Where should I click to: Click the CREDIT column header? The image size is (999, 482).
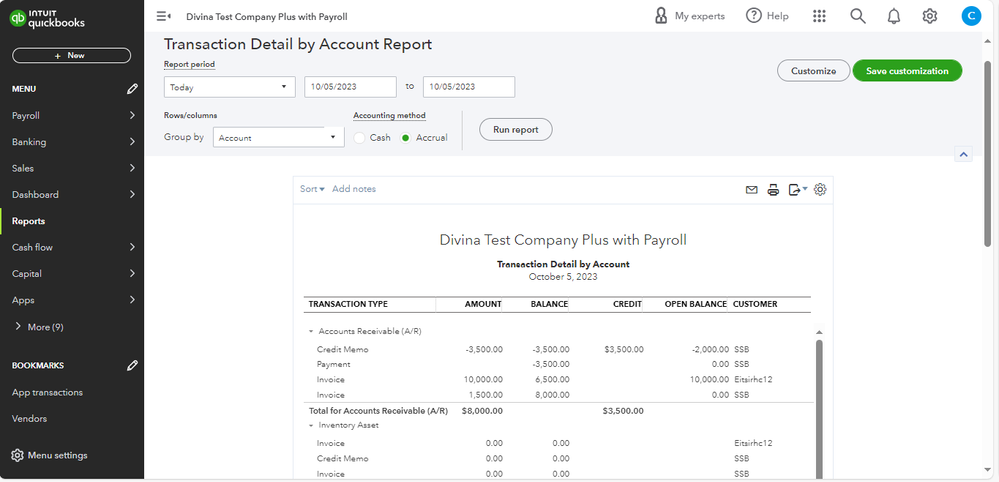tap(627, 304)
